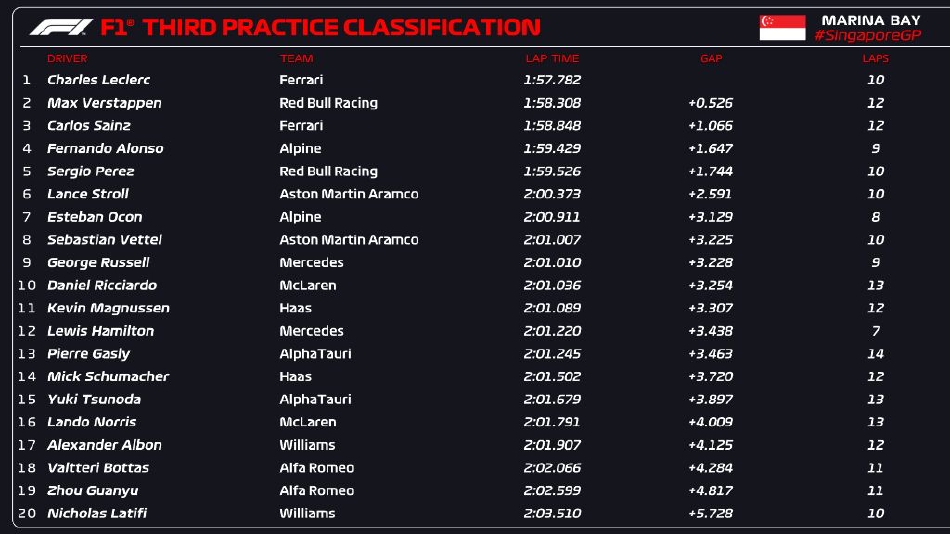Click Valtteri Bottas's lap time 2:02.066
950x534 pixels.
[x=551, y=468]
